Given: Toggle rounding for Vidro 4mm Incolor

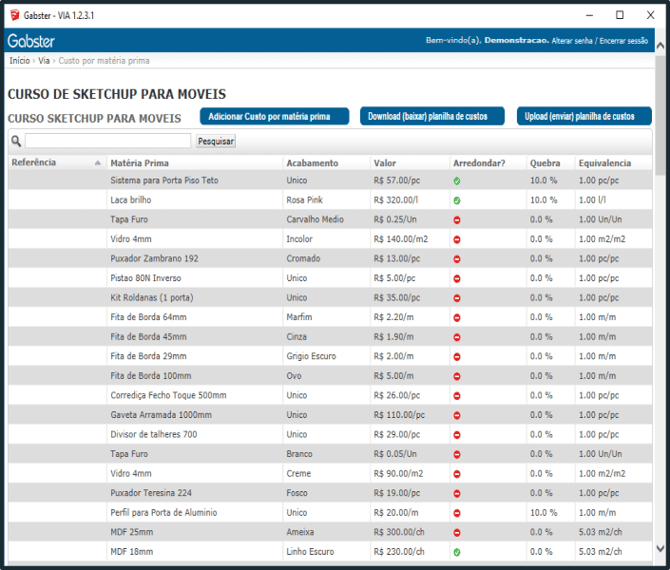Looking at the screenshot, I should click(x=457, y=239).
